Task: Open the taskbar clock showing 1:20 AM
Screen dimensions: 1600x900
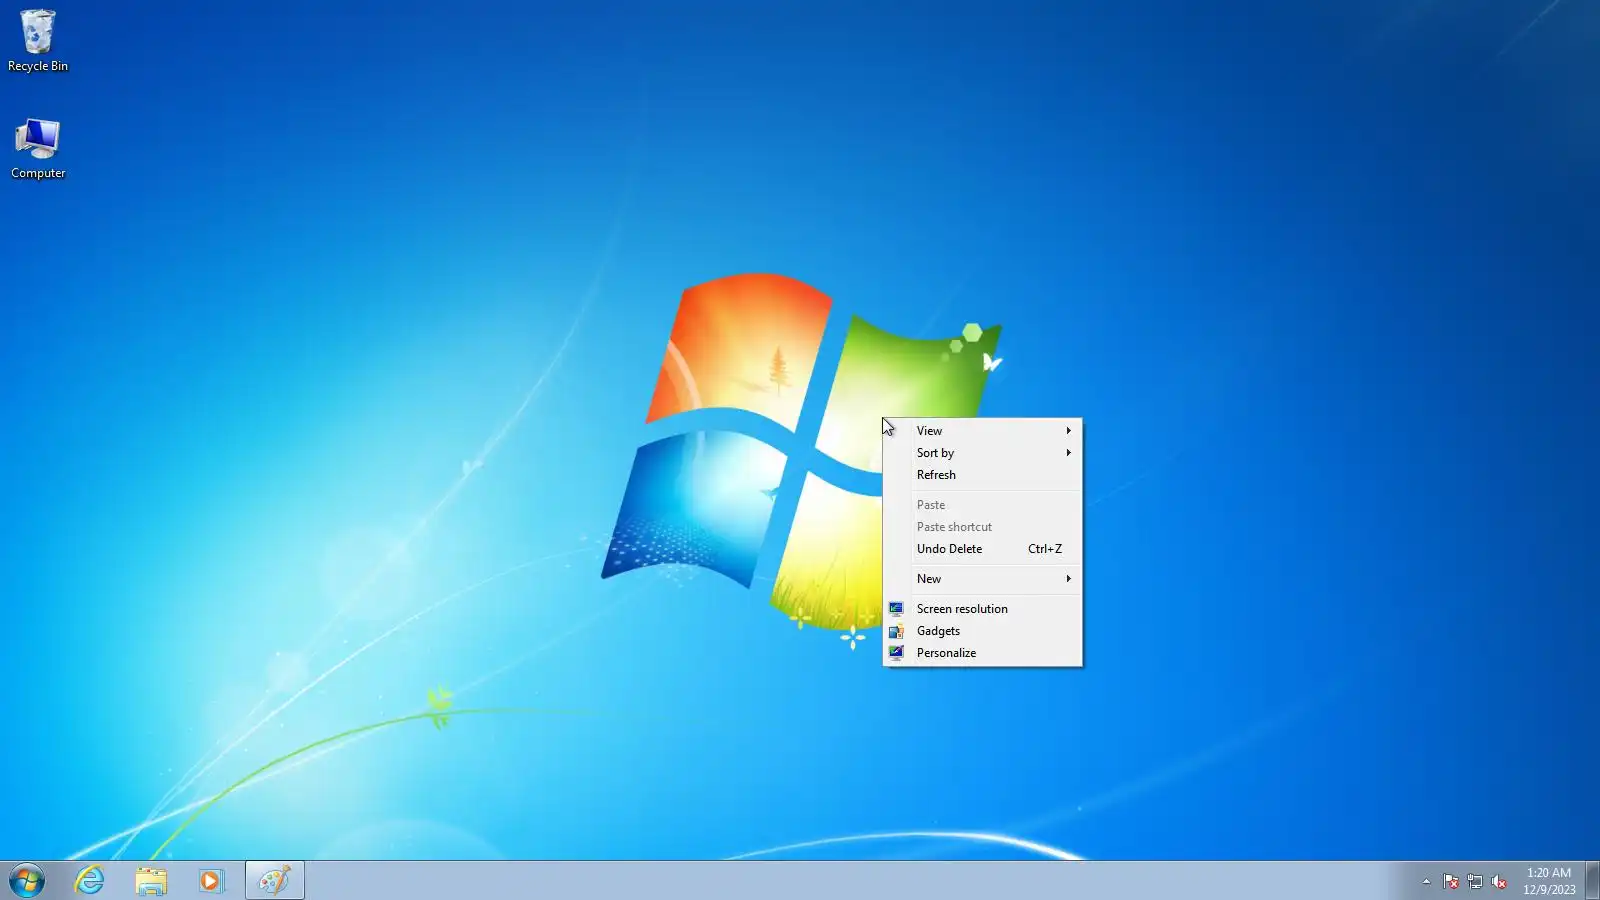Action: pos(1549,881)
